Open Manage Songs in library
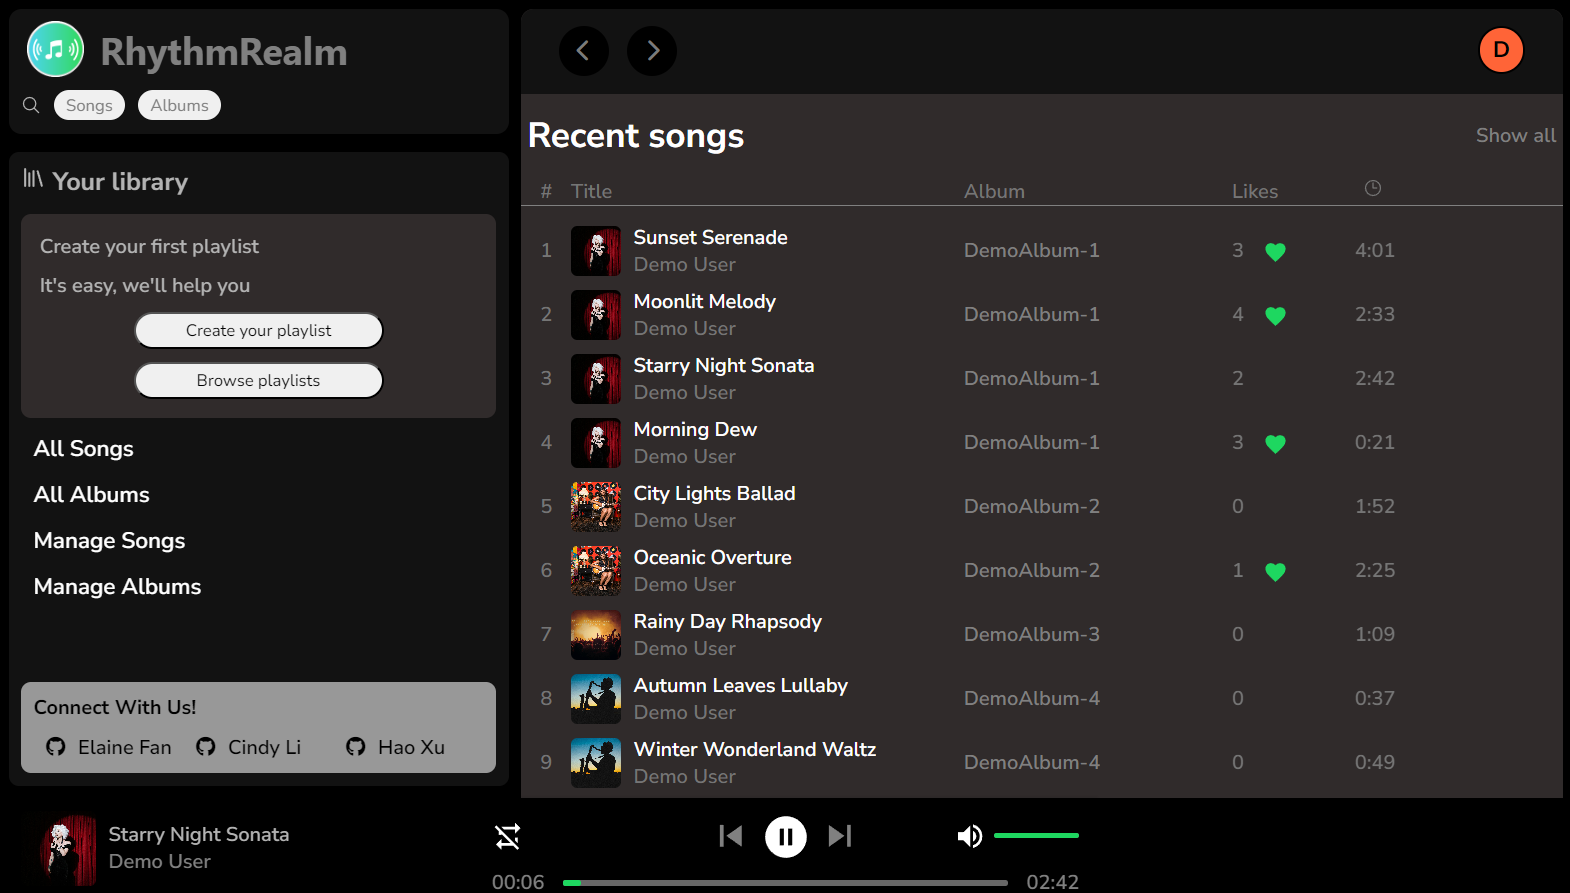This screenshot has width=1570, height=893. click(x=110, y=541)
